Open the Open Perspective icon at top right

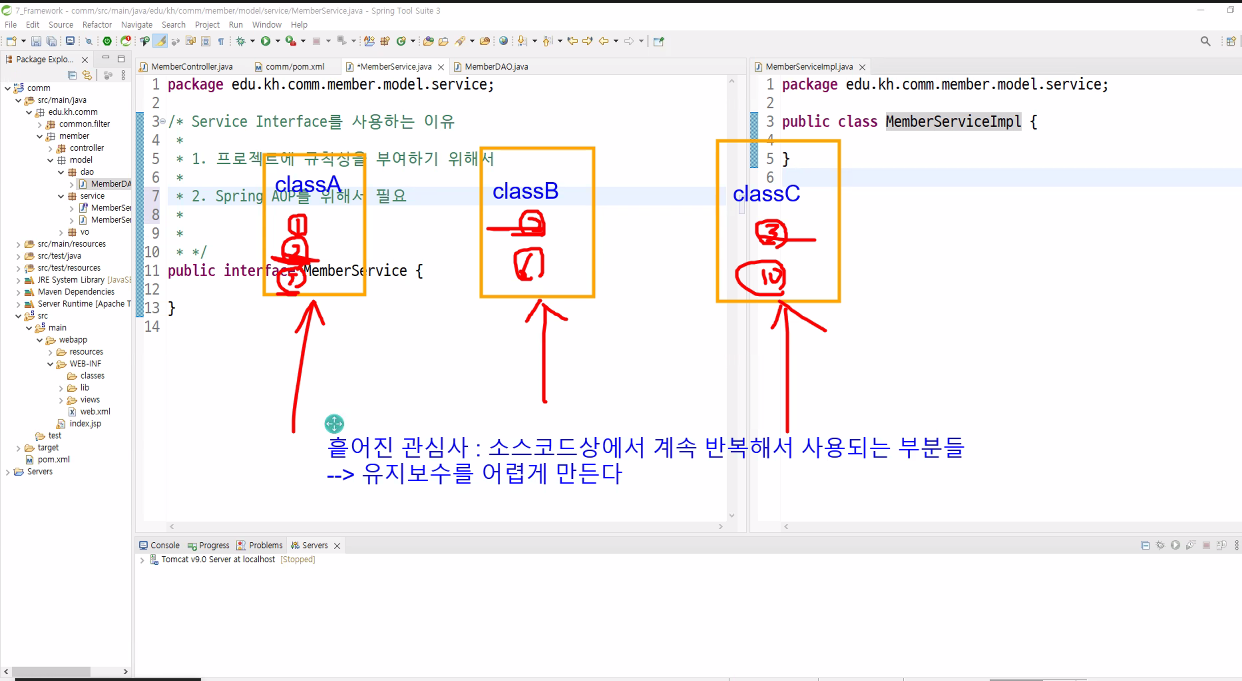point(1230,41)
